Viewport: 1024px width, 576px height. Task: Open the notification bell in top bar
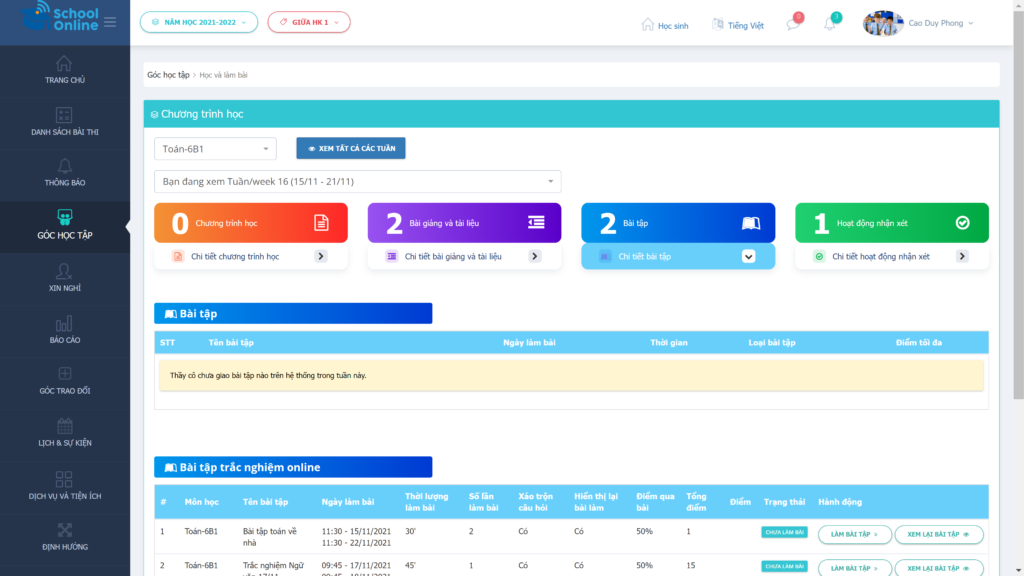pos(830,24)
